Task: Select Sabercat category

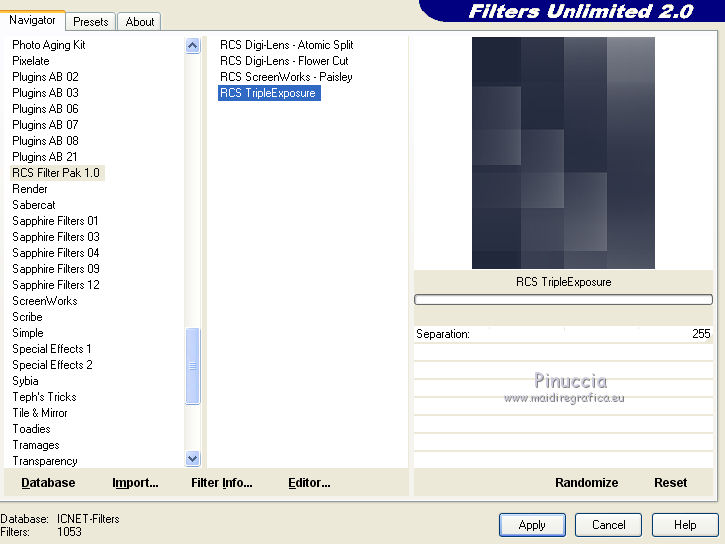Action: [x=34, y=205]
